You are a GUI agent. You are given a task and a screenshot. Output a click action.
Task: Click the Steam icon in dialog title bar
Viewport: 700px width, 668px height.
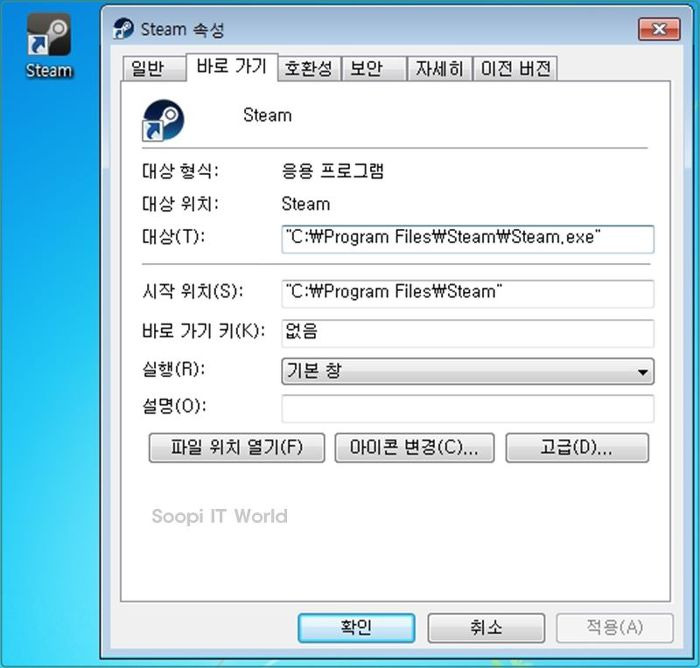pos(123,29)
